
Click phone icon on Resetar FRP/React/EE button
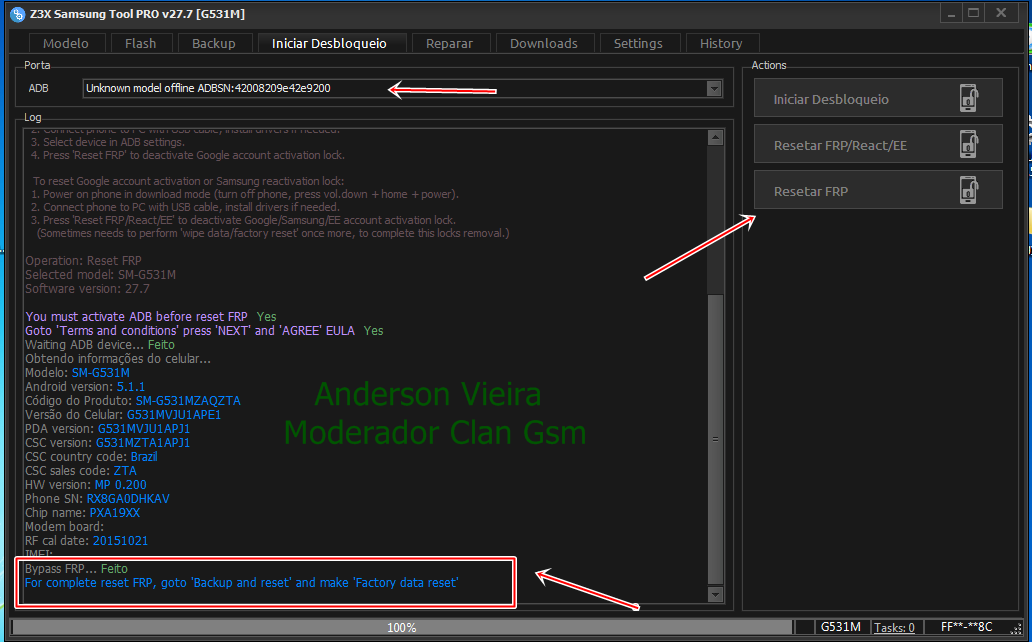click(969, 144)
